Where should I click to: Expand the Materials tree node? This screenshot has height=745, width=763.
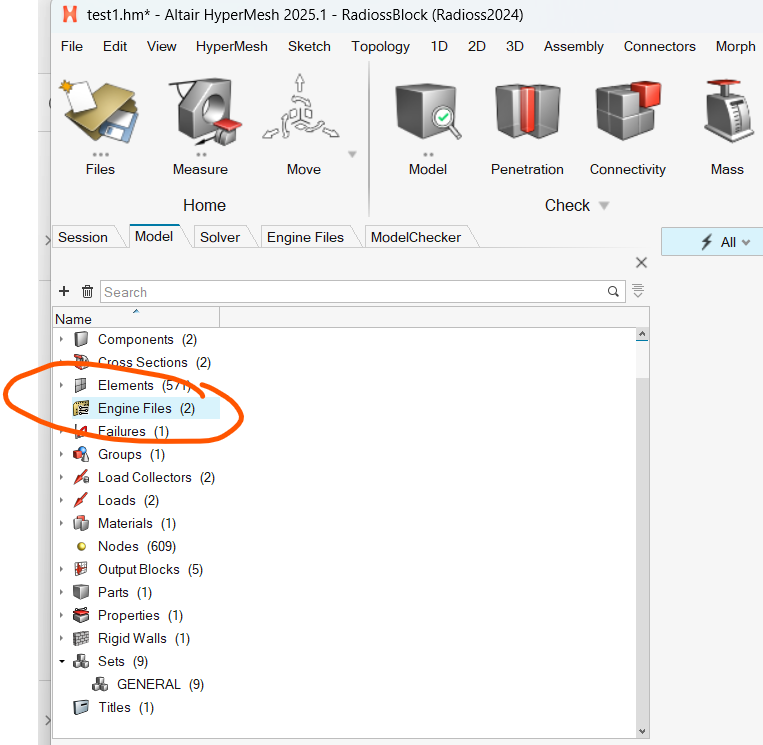61,523
